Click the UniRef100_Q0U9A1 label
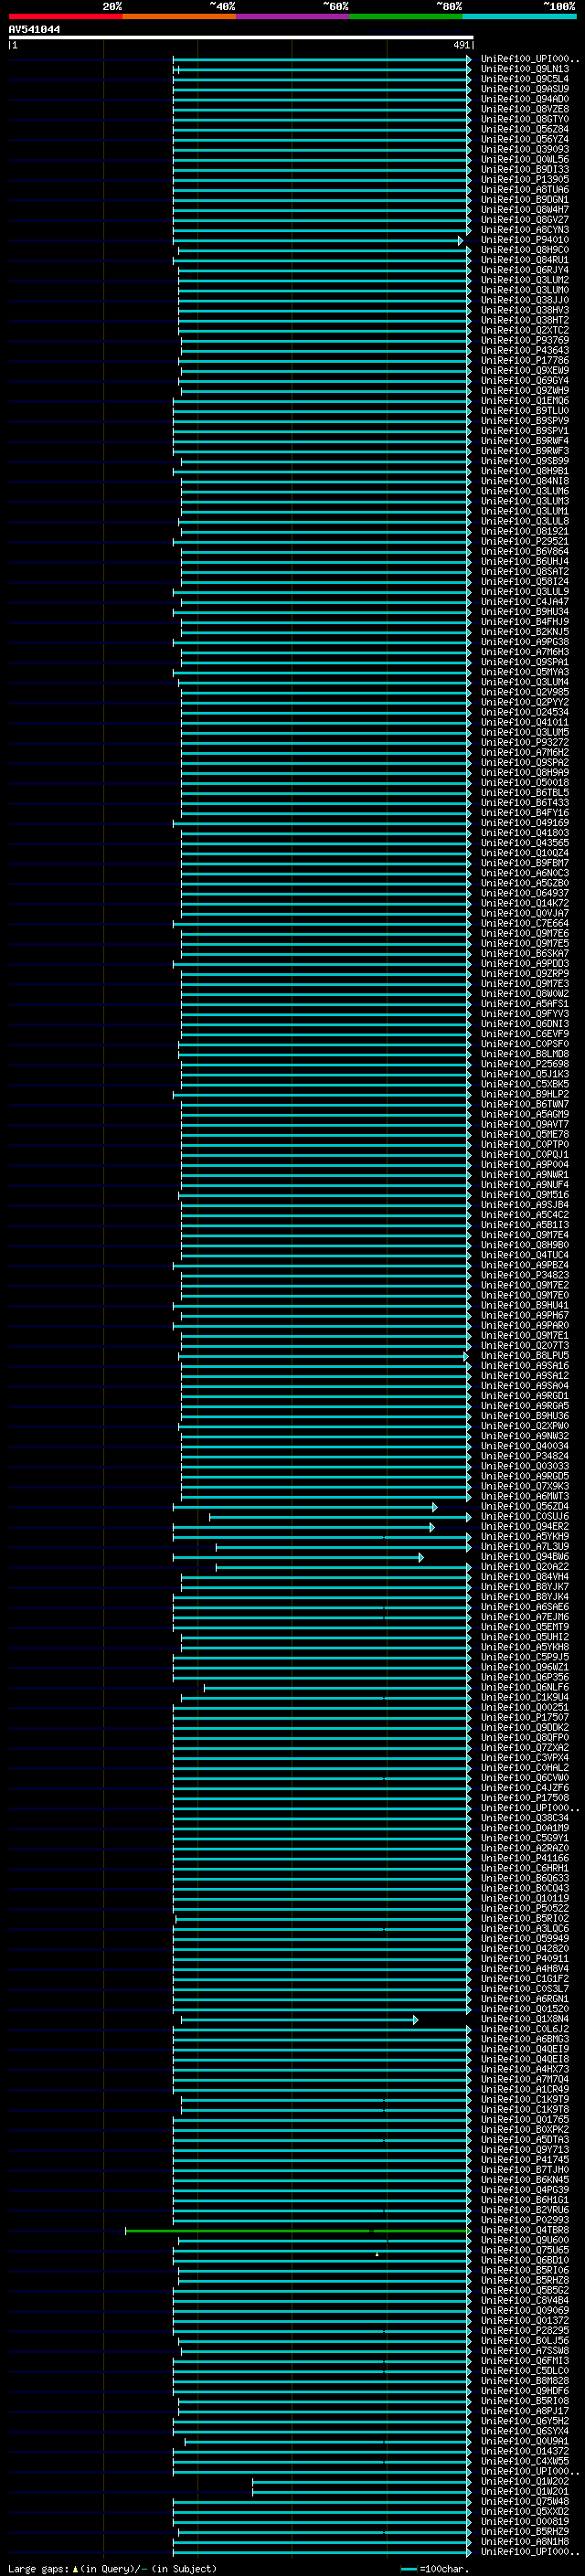 pyautogui.click(x=524, y=2440)
